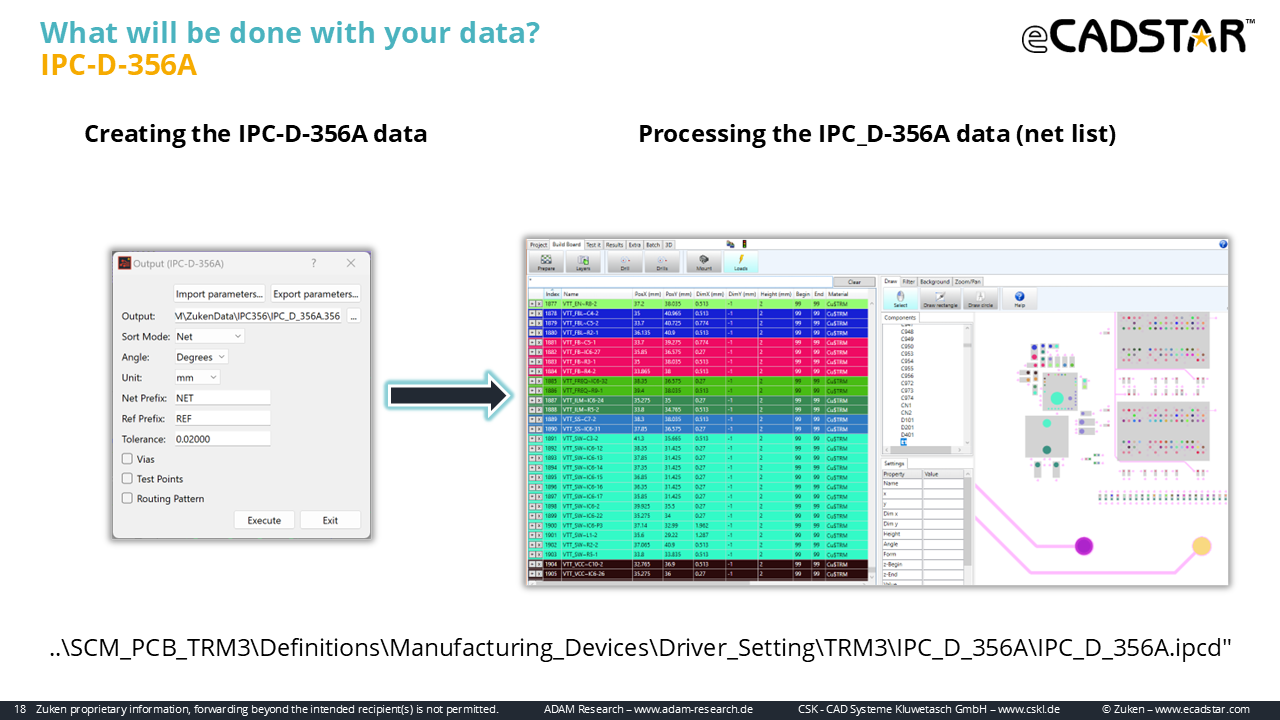
Task: Select component D101 in Components list
Action: click(907, 420)
